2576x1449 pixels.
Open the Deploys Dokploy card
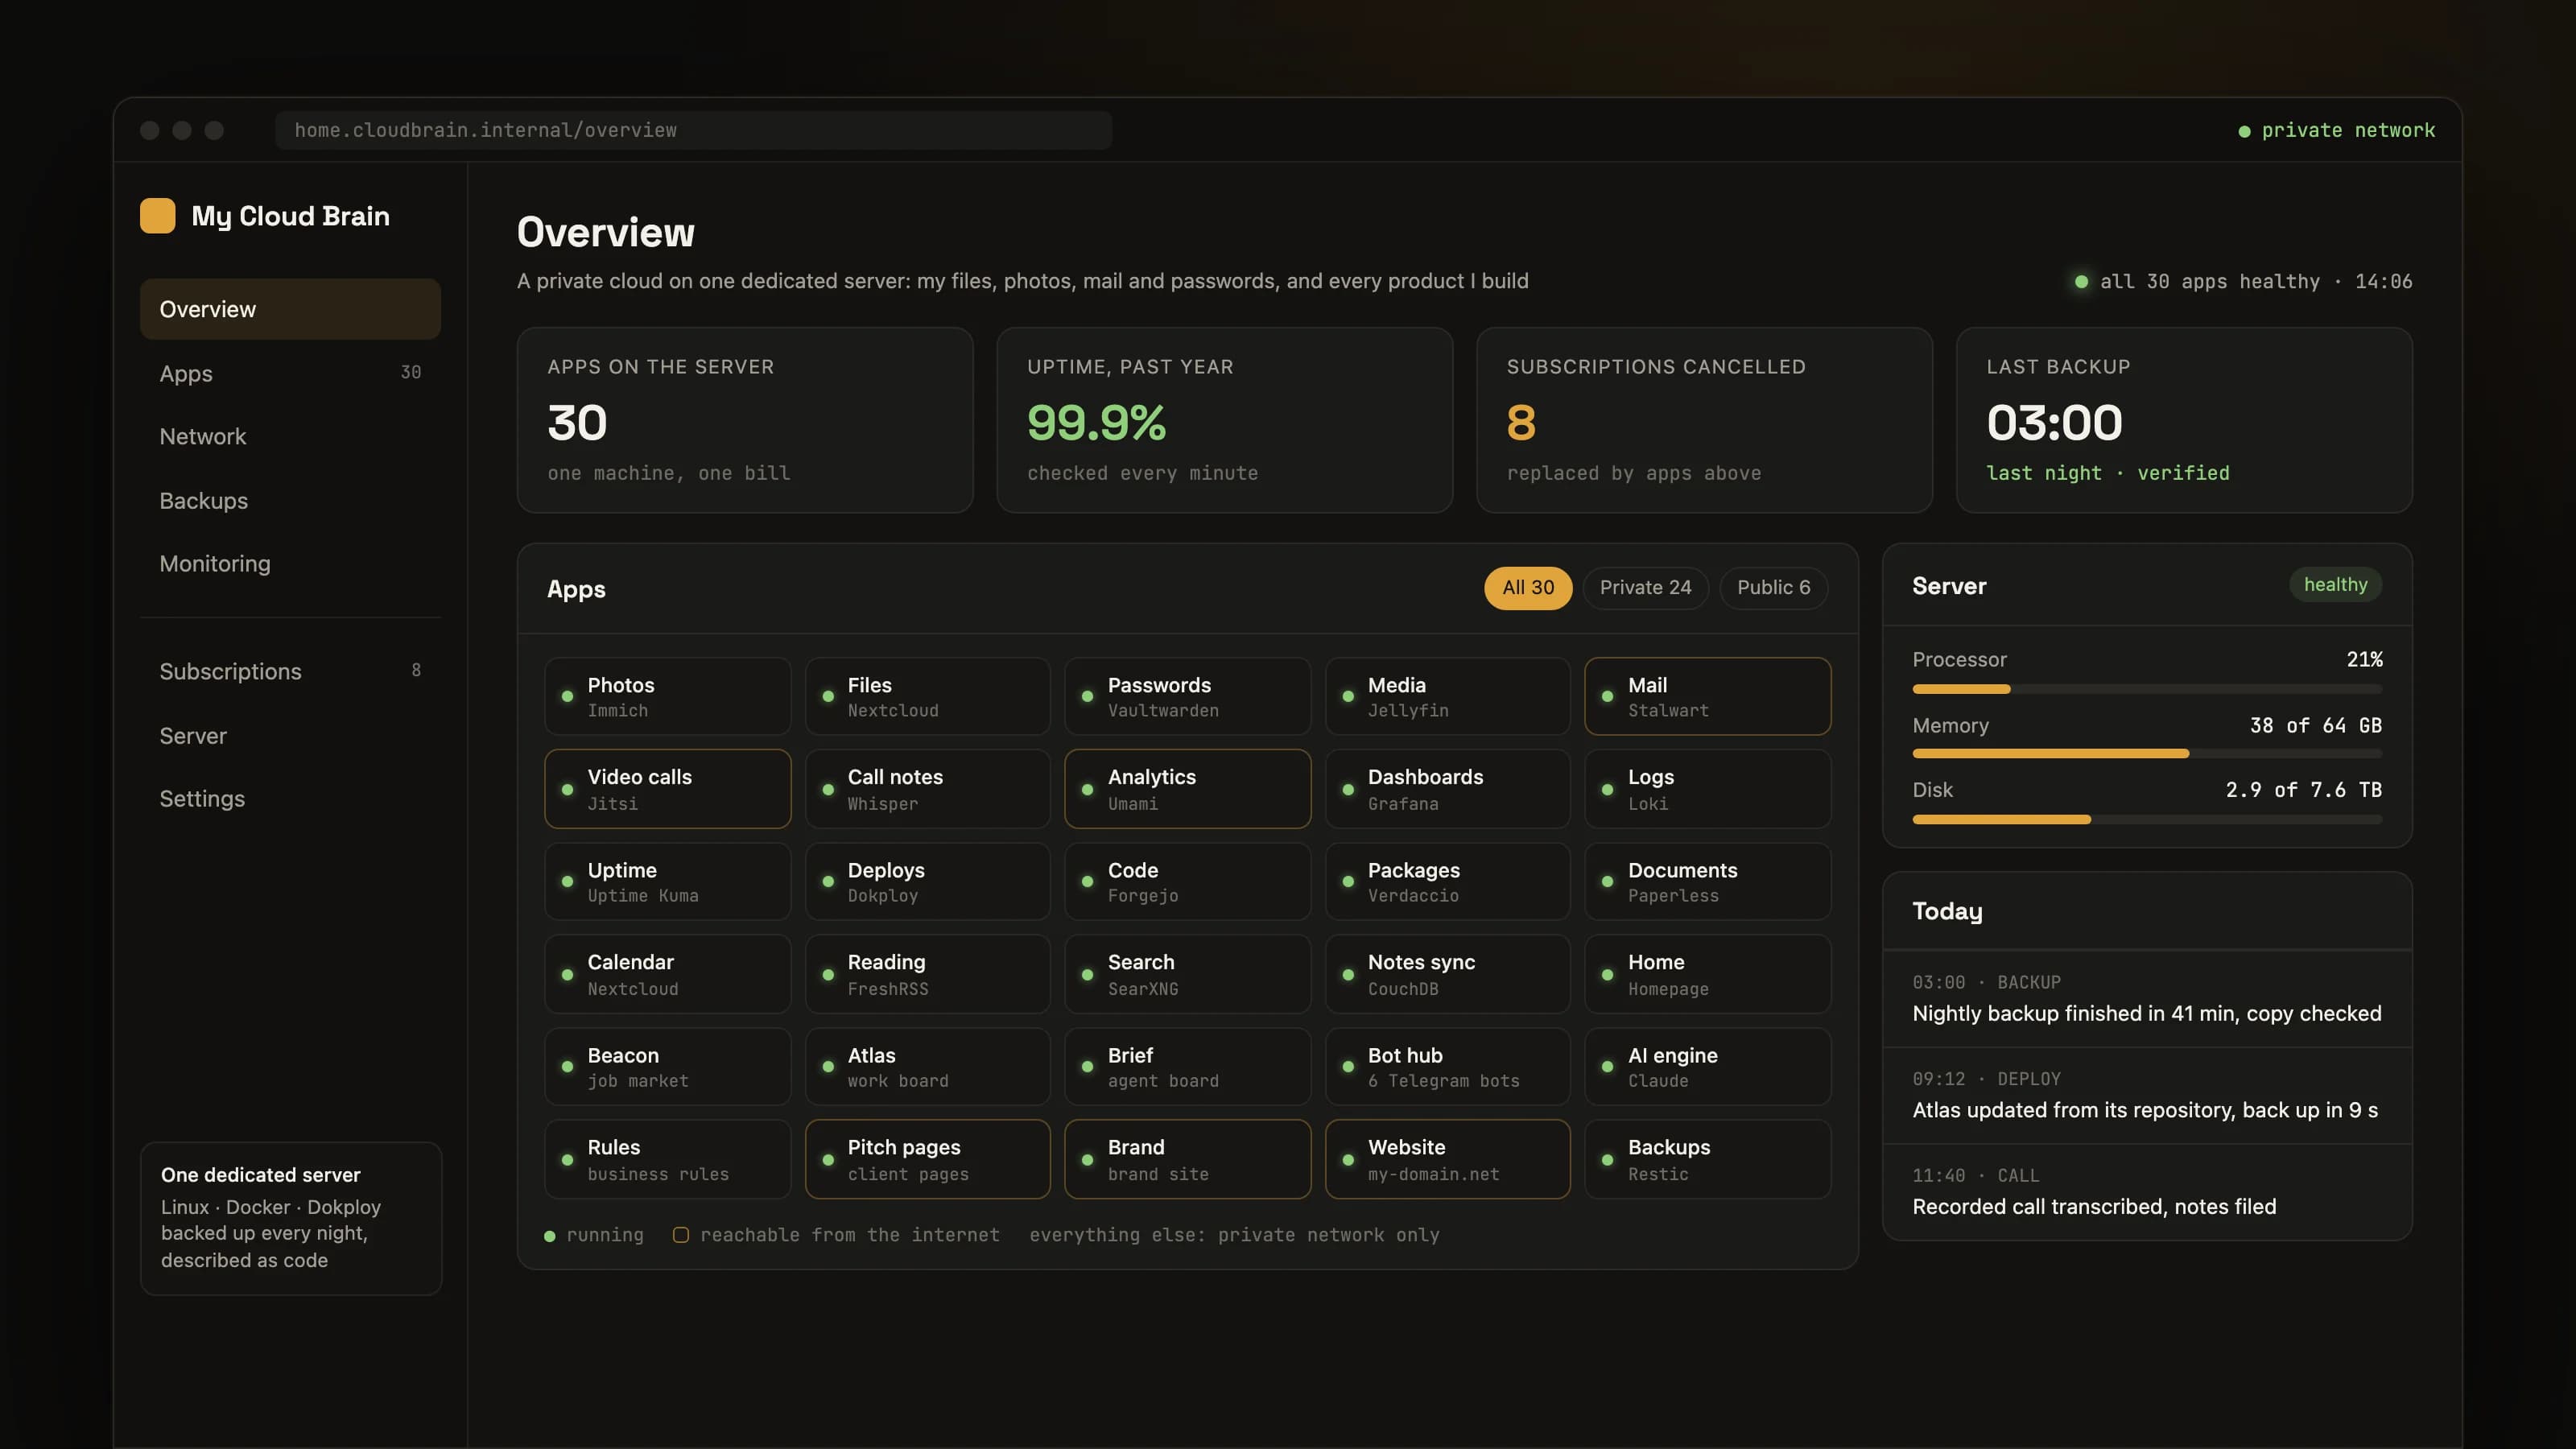pyautogui.click(x=927, y=881)
